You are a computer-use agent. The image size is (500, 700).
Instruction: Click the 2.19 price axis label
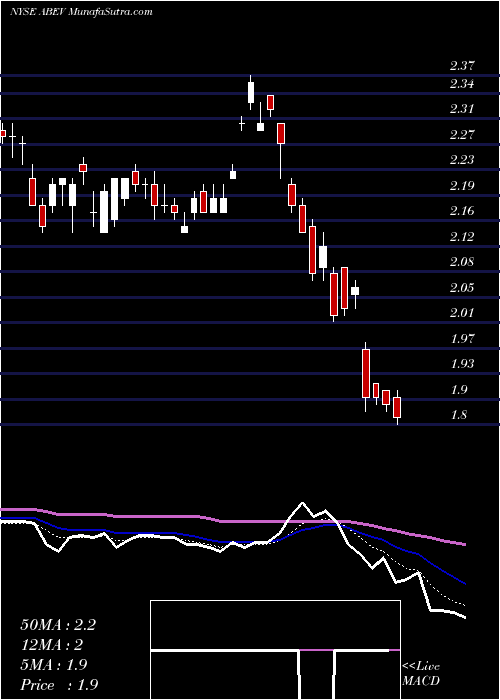[x=462, y=186]
